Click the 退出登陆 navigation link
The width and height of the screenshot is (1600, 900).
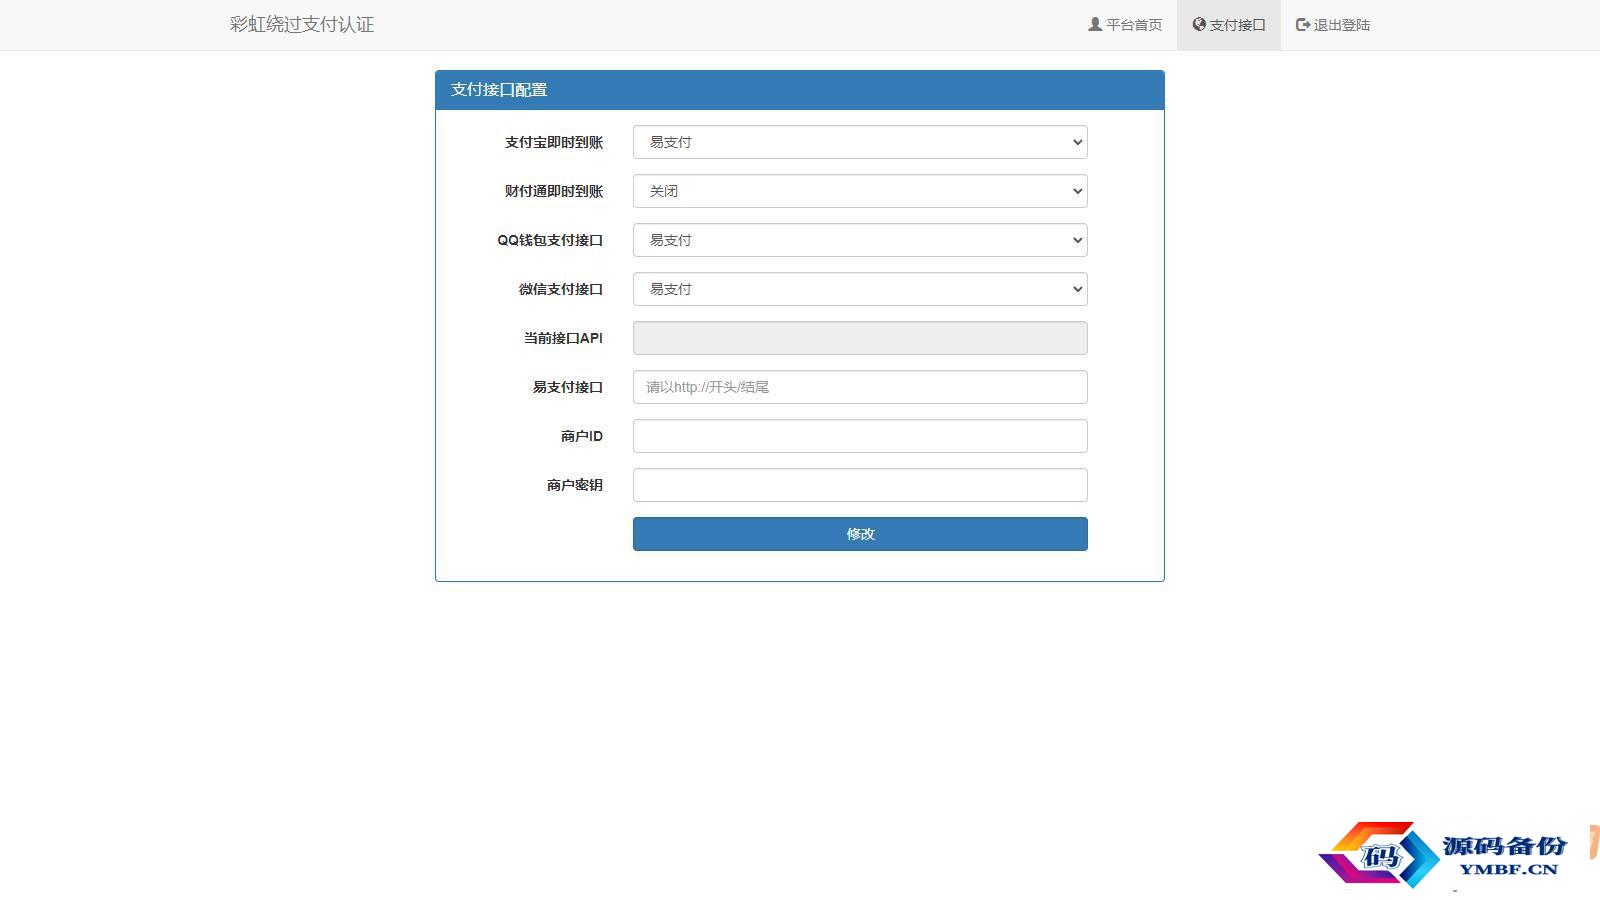tap(1333, 25)
